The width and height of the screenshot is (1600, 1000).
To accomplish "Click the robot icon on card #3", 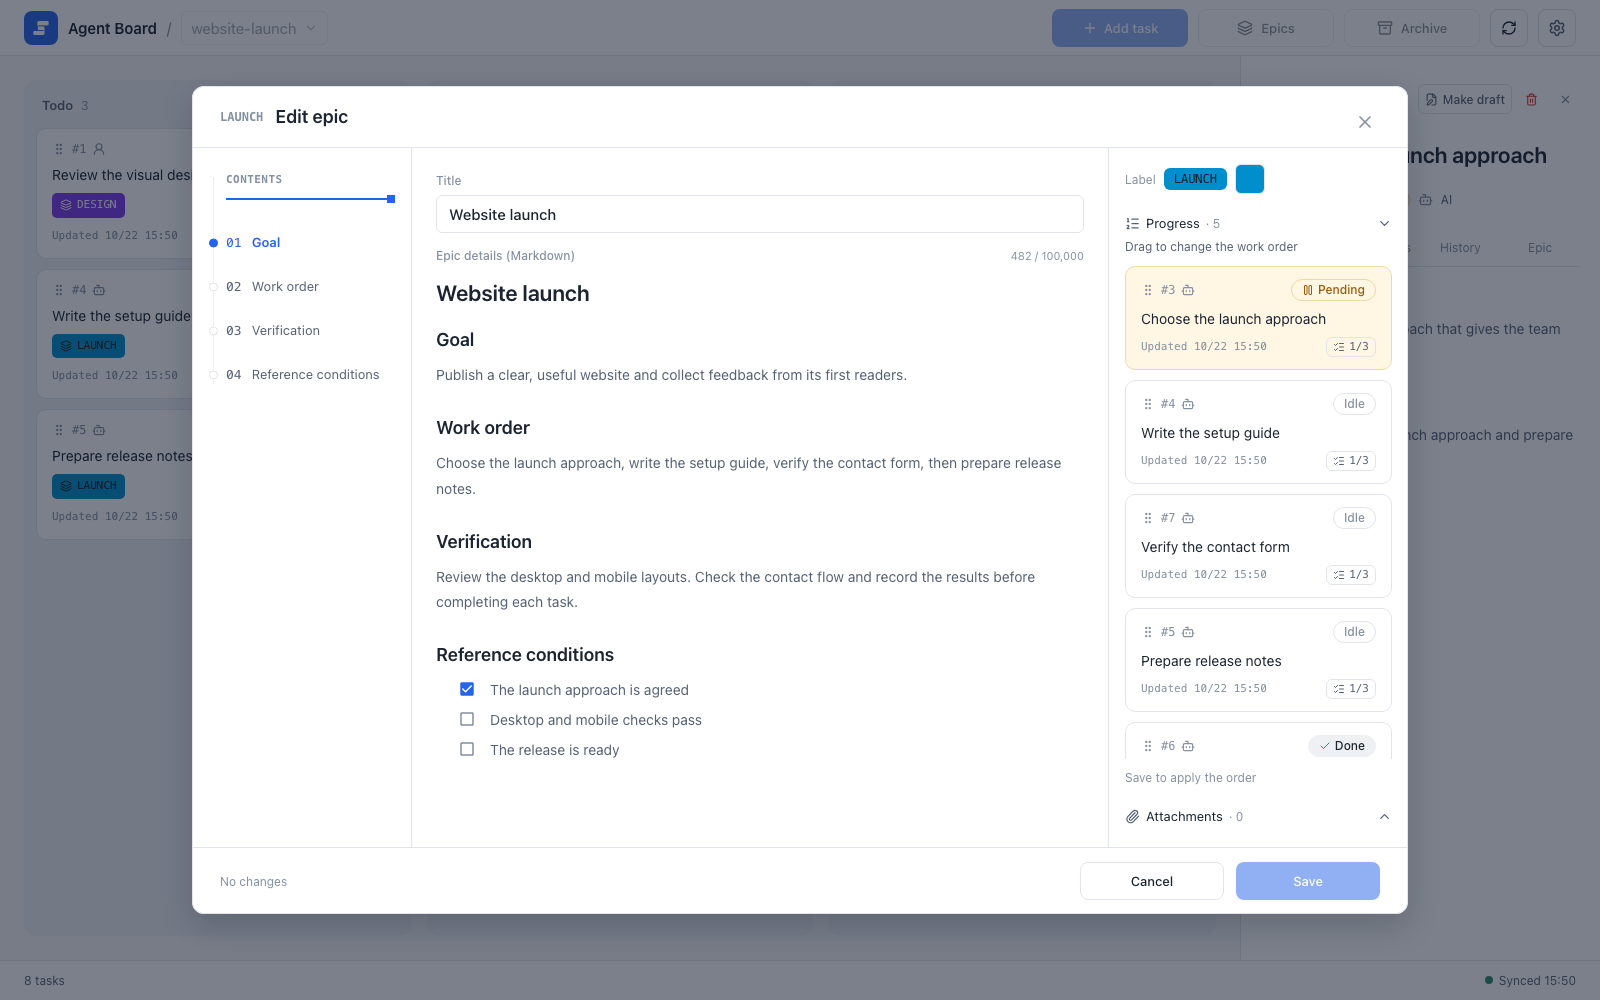I will pos(1188,290).
